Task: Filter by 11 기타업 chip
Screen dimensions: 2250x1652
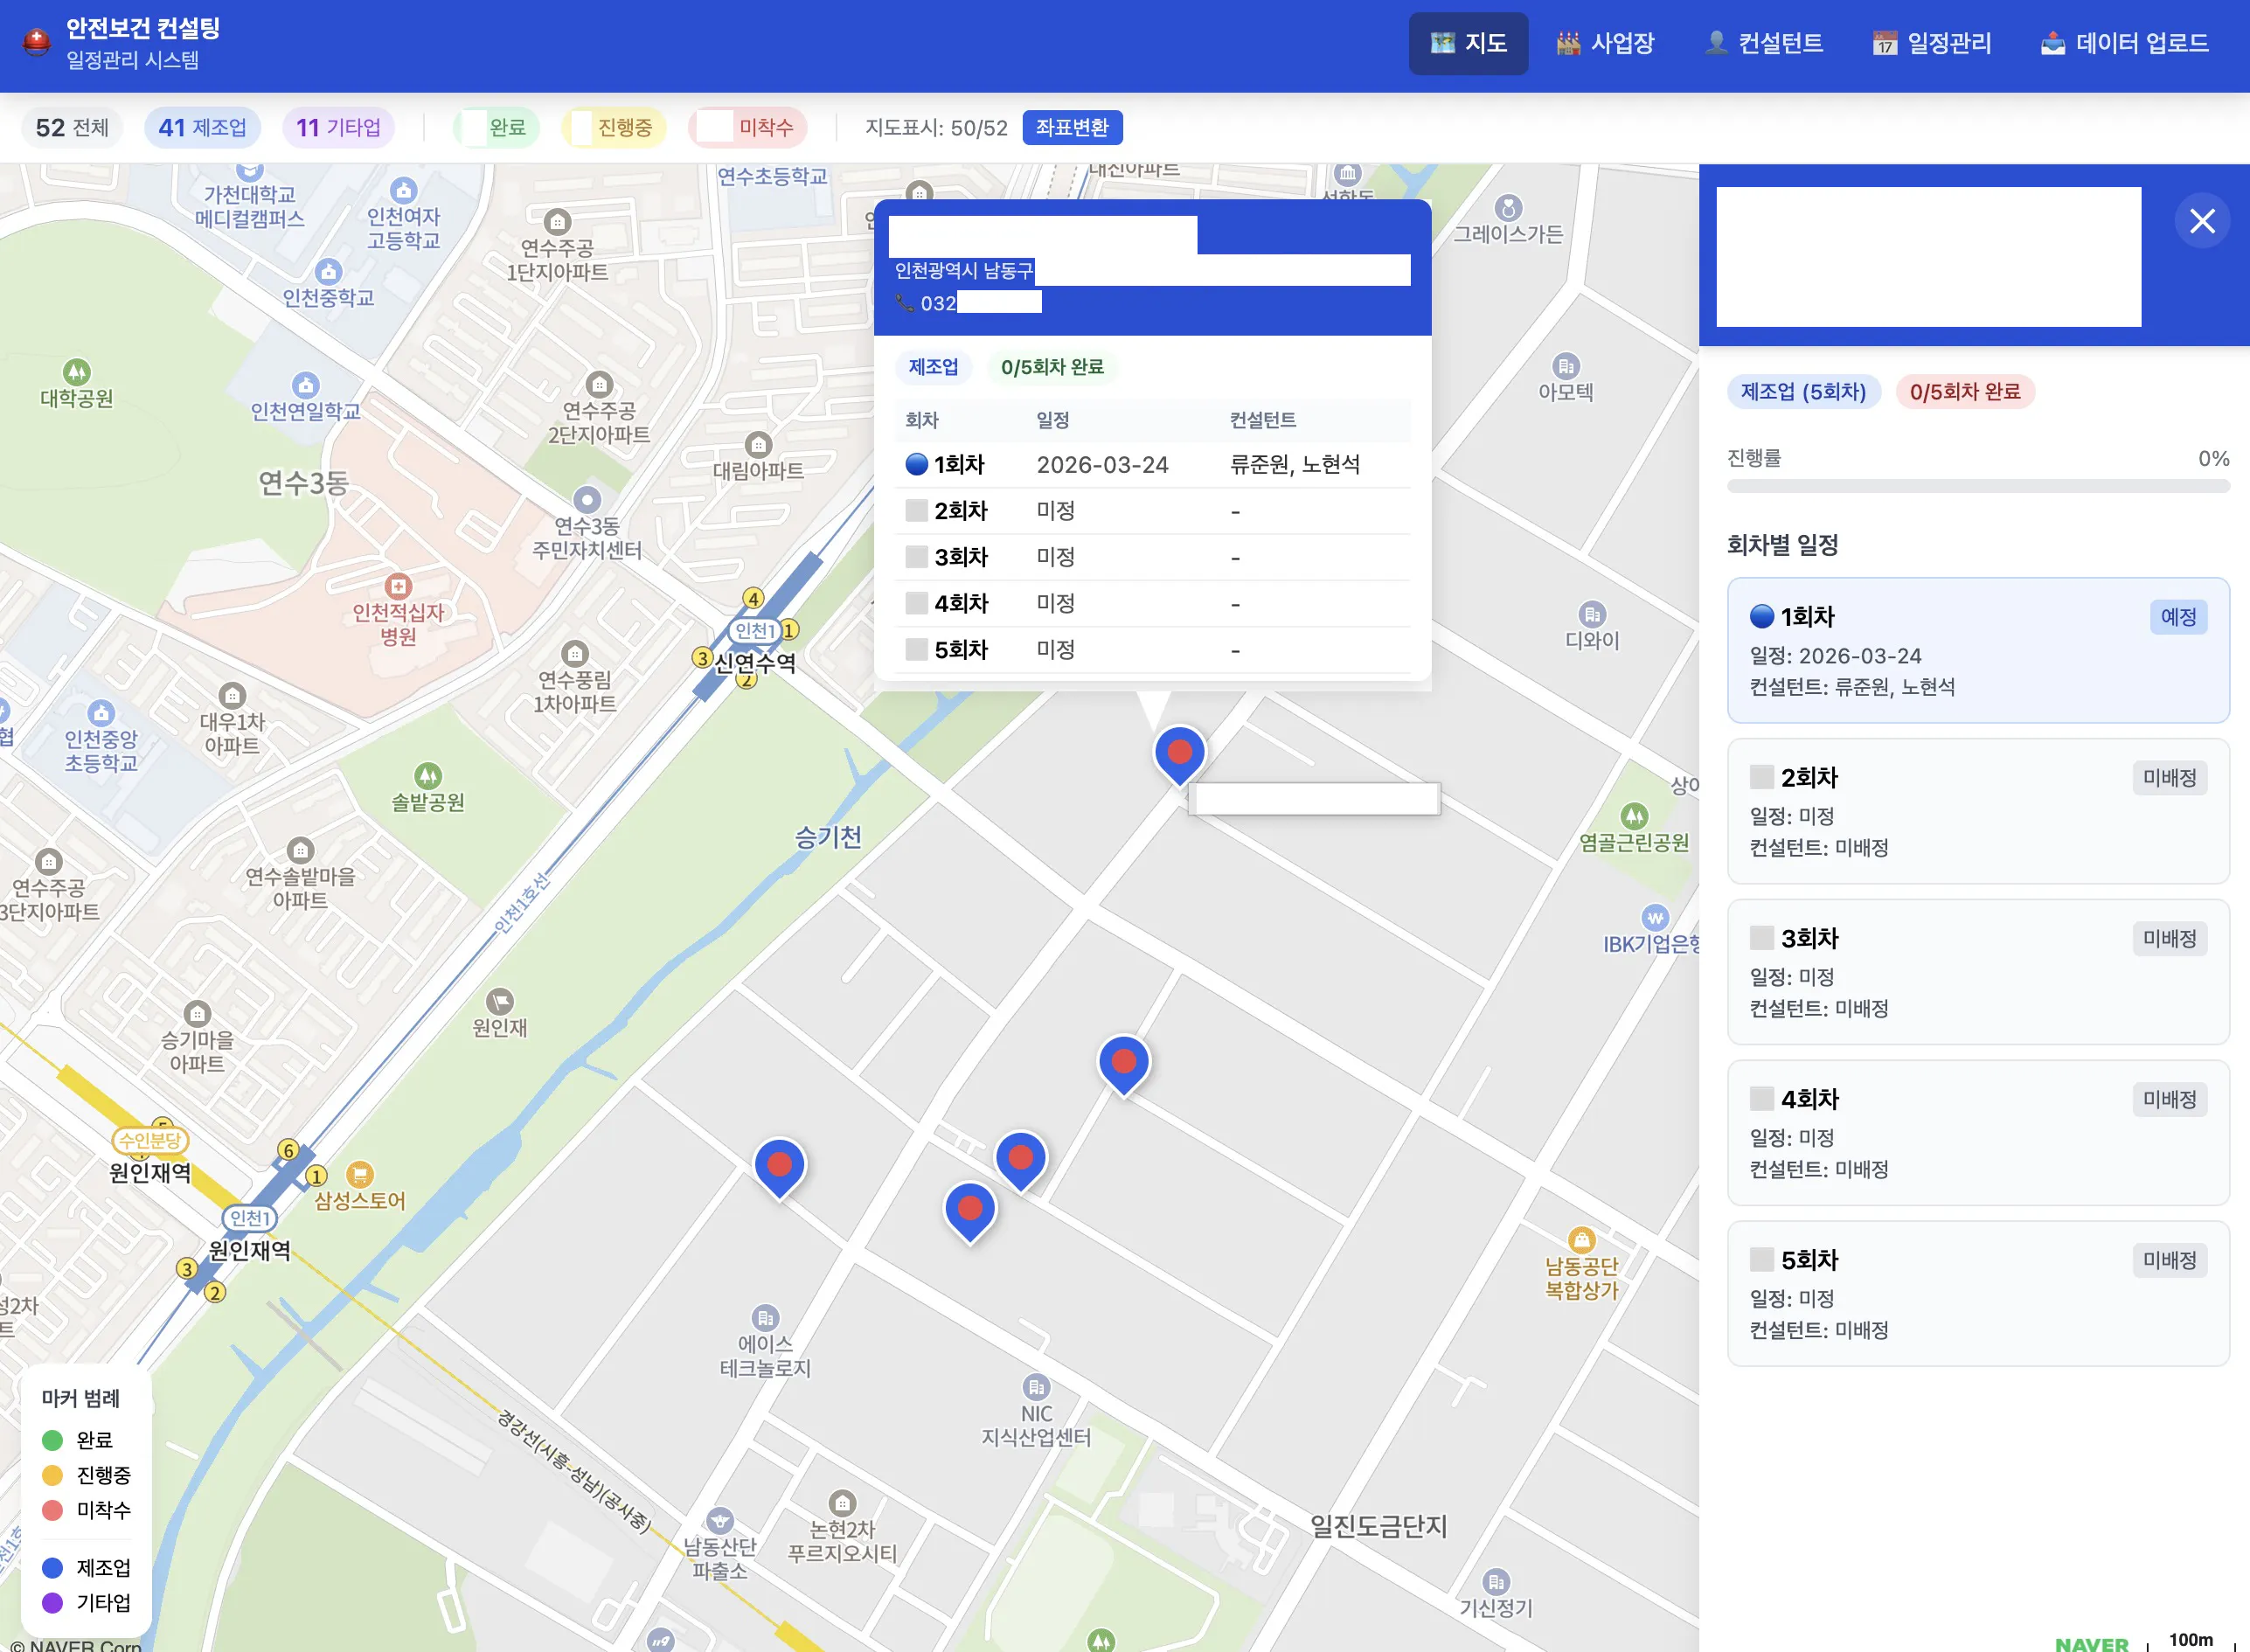Action: 338,127
